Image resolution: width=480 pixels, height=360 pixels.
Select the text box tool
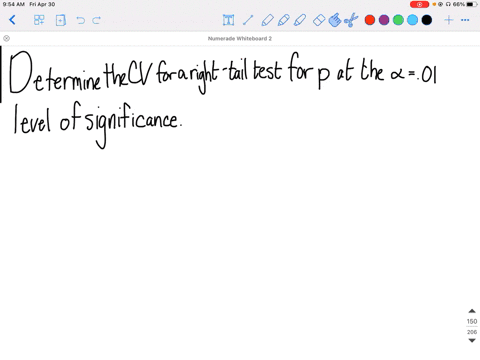(228, 20)
